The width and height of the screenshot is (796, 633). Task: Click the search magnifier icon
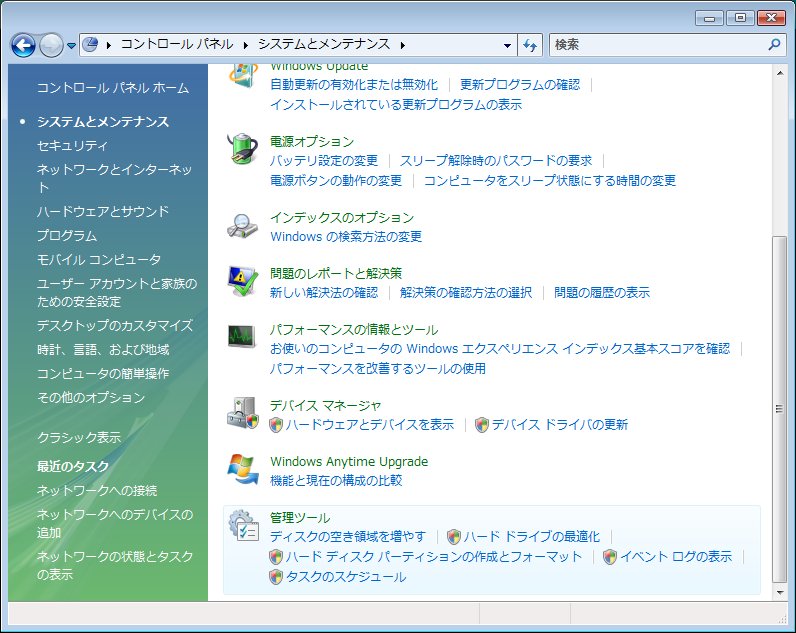pos(774,45)
